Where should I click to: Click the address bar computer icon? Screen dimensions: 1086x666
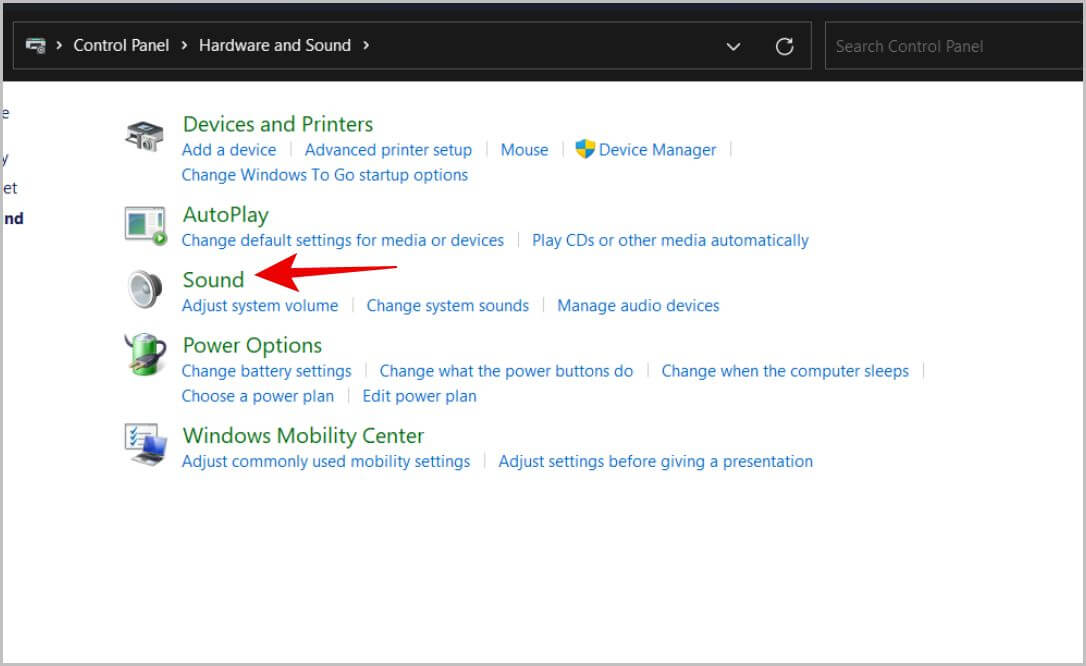coord(35,46)
